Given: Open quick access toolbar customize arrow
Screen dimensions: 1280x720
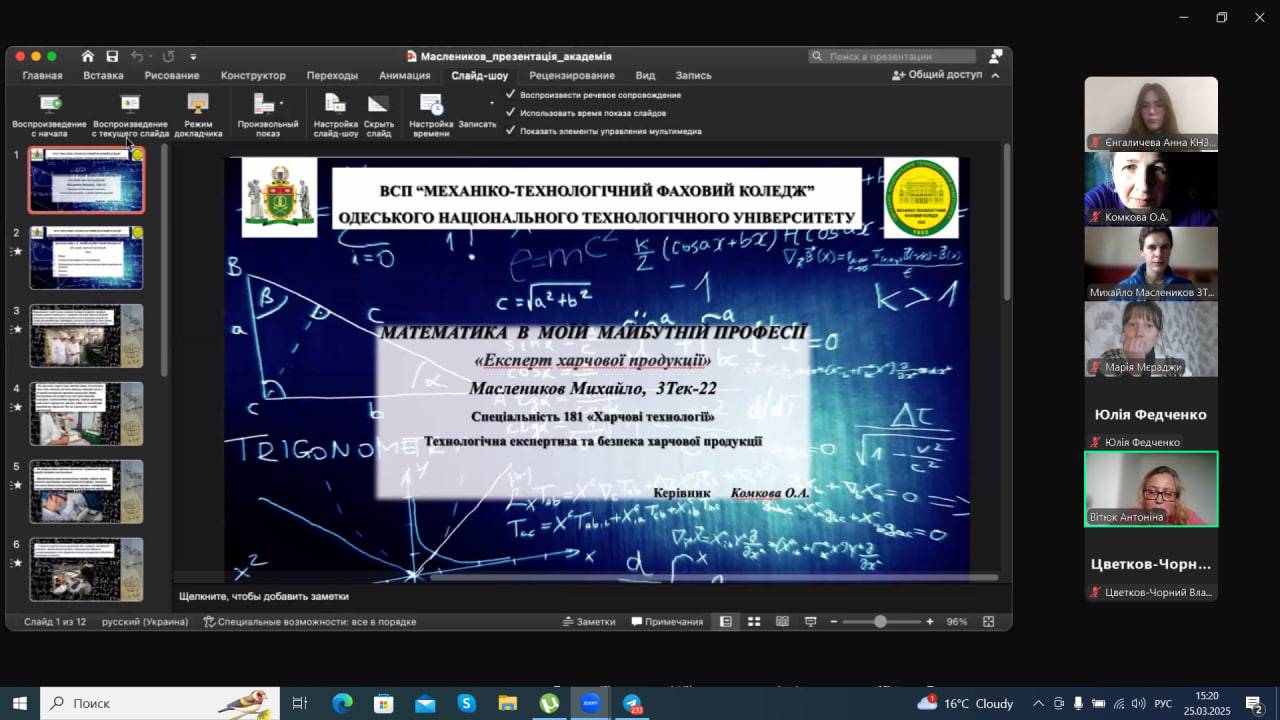Looking at the screenshot, I should (x=193, y=57).
